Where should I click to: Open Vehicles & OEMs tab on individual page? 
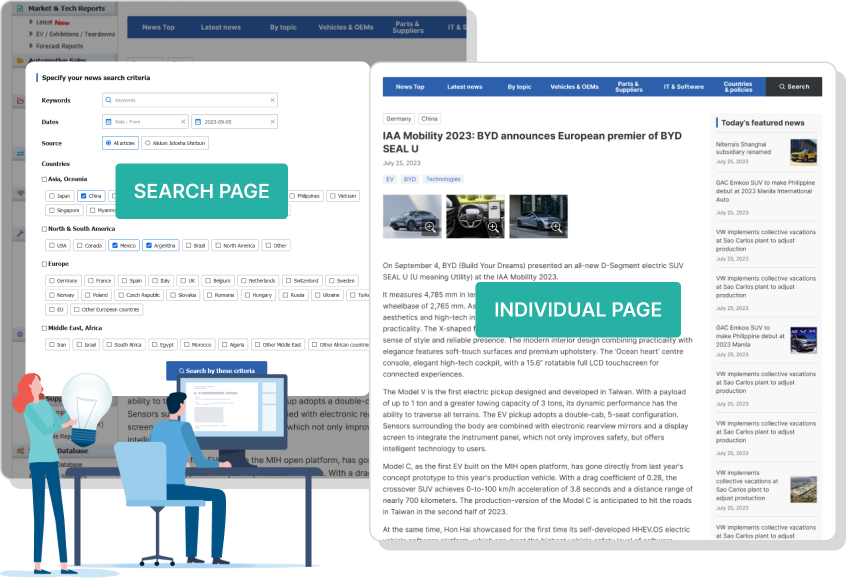coord(575,87)
